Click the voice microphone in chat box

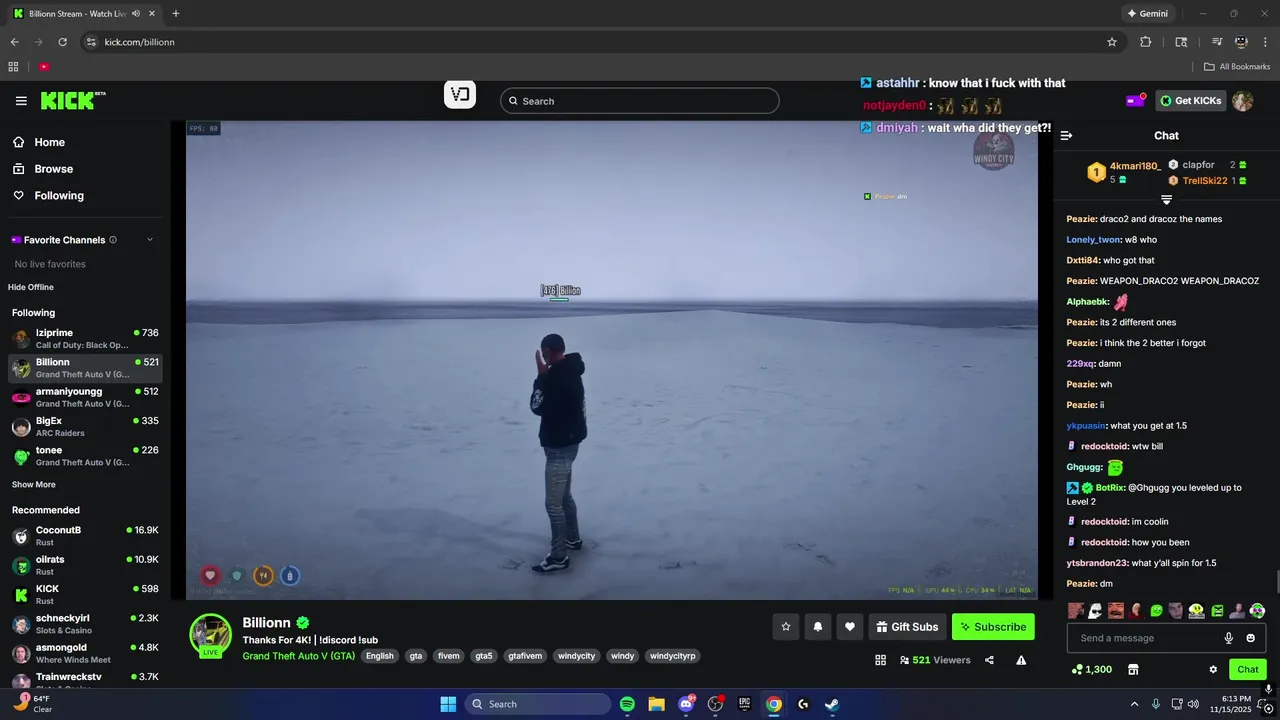[x=1229, y=638]
